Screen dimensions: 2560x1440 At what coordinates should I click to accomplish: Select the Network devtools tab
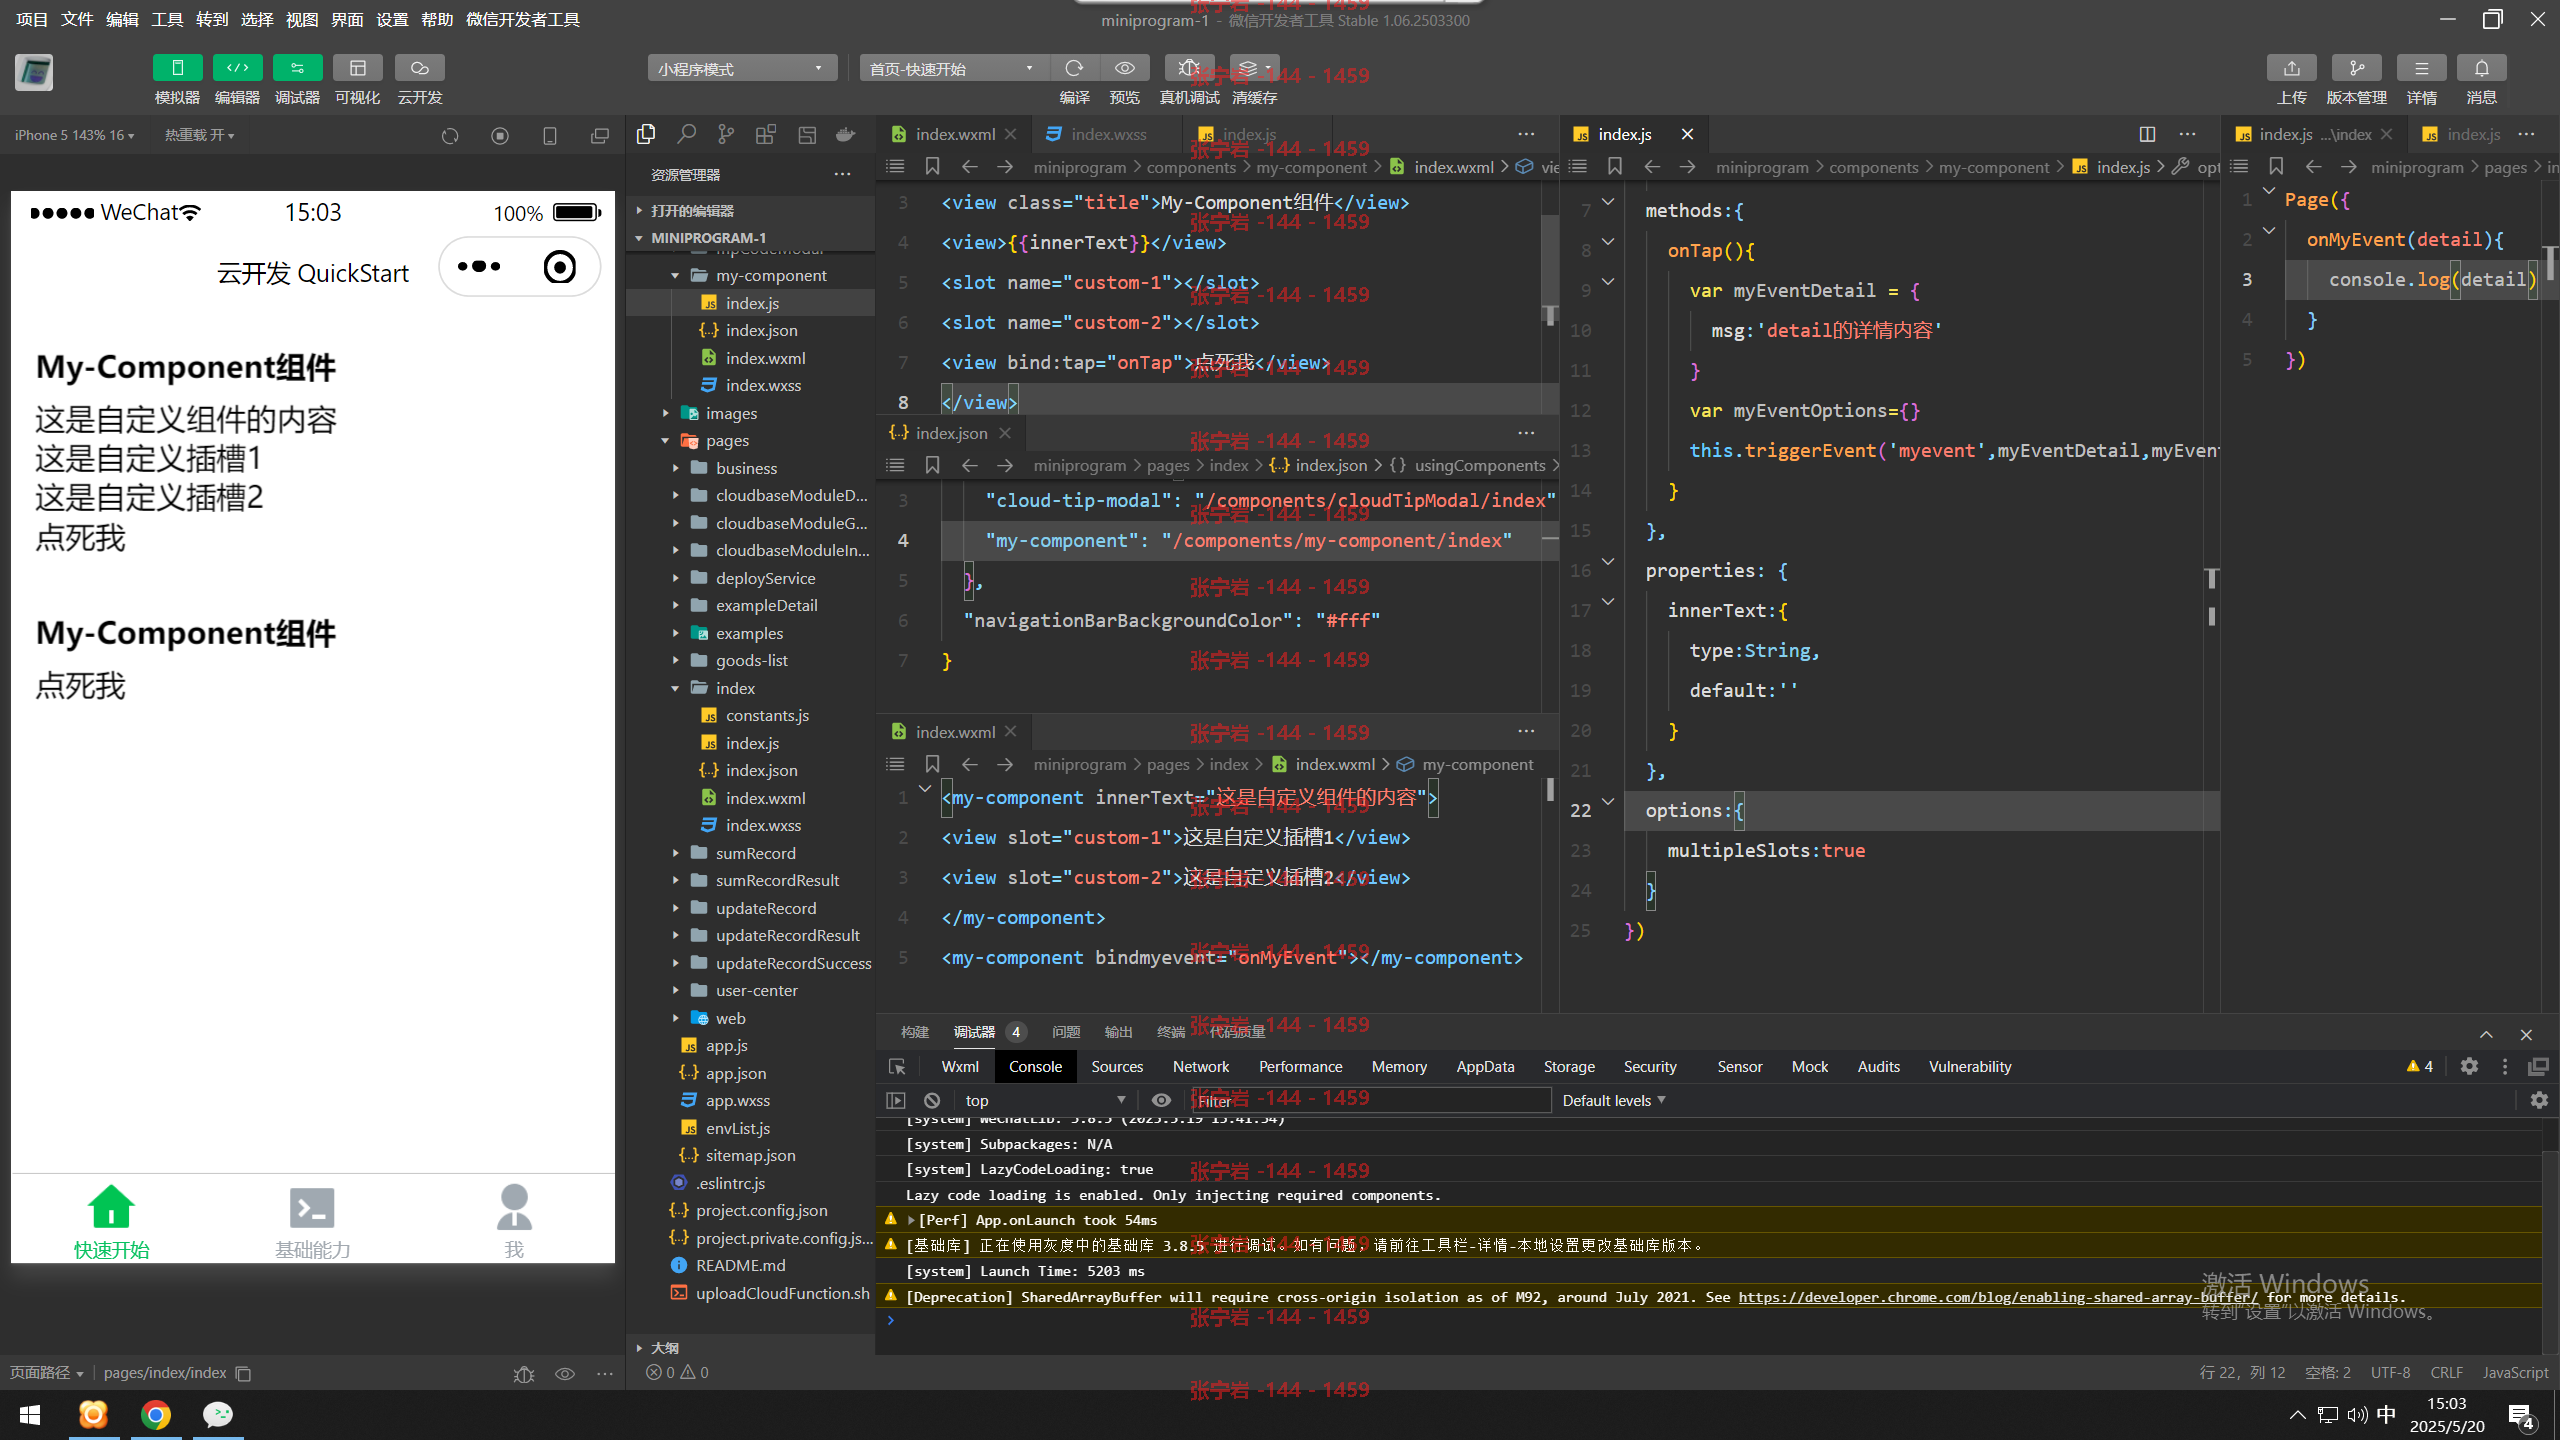tap(1200, 1066)
